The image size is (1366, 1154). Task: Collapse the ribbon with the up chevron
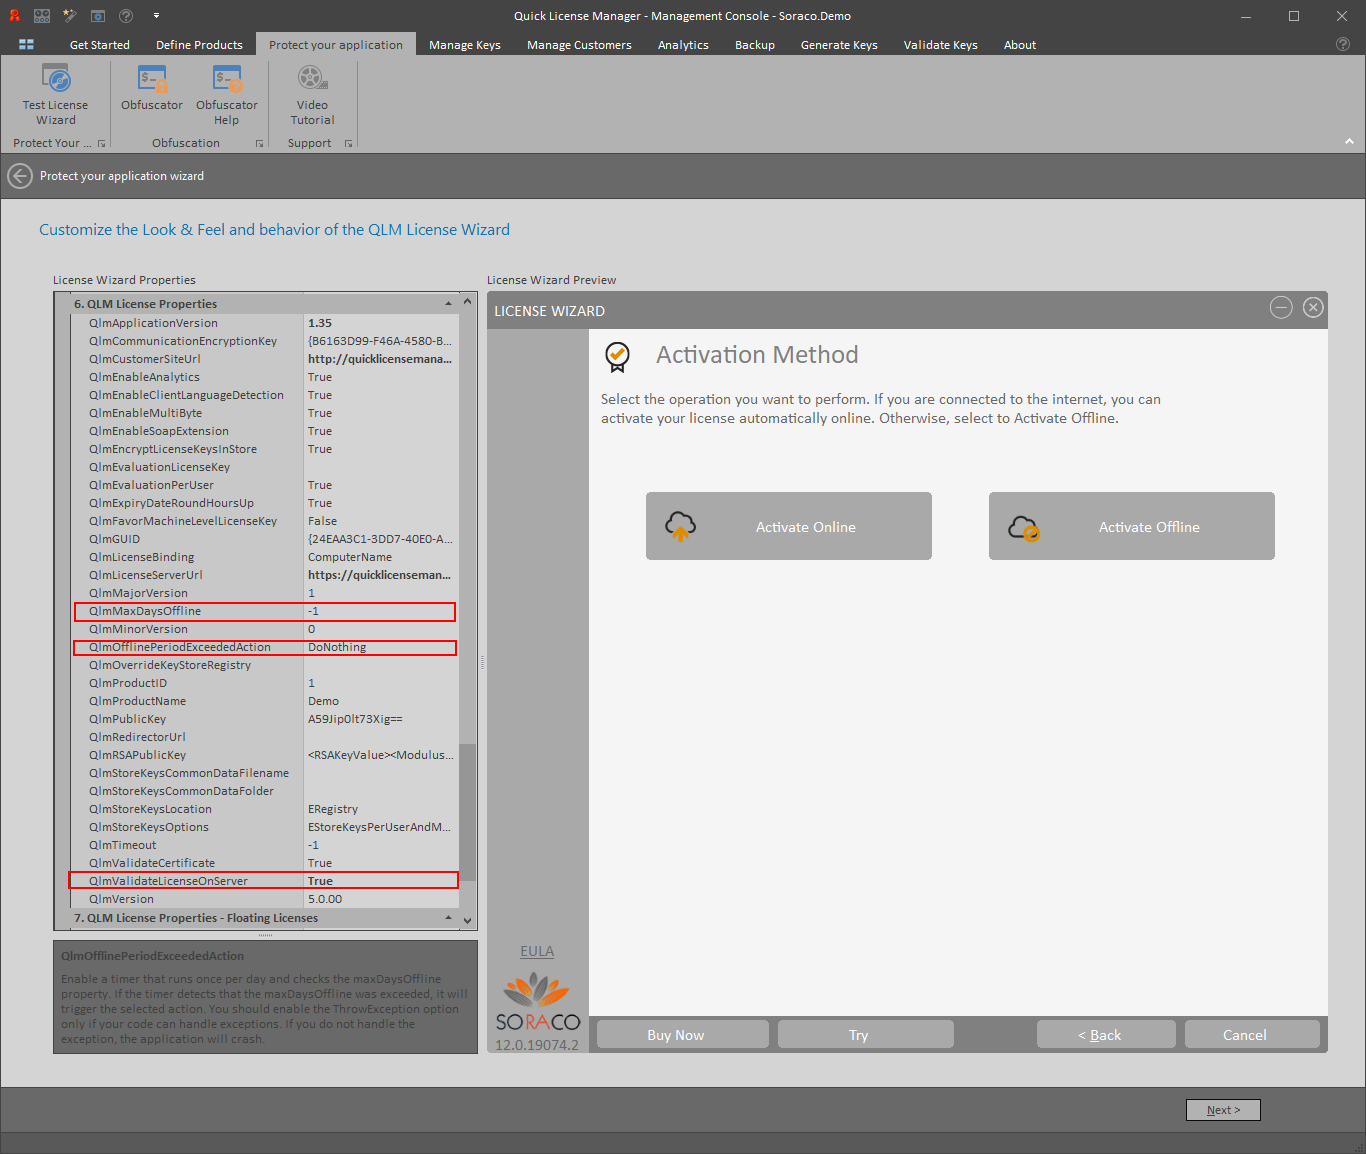[x=1349, y=142]
